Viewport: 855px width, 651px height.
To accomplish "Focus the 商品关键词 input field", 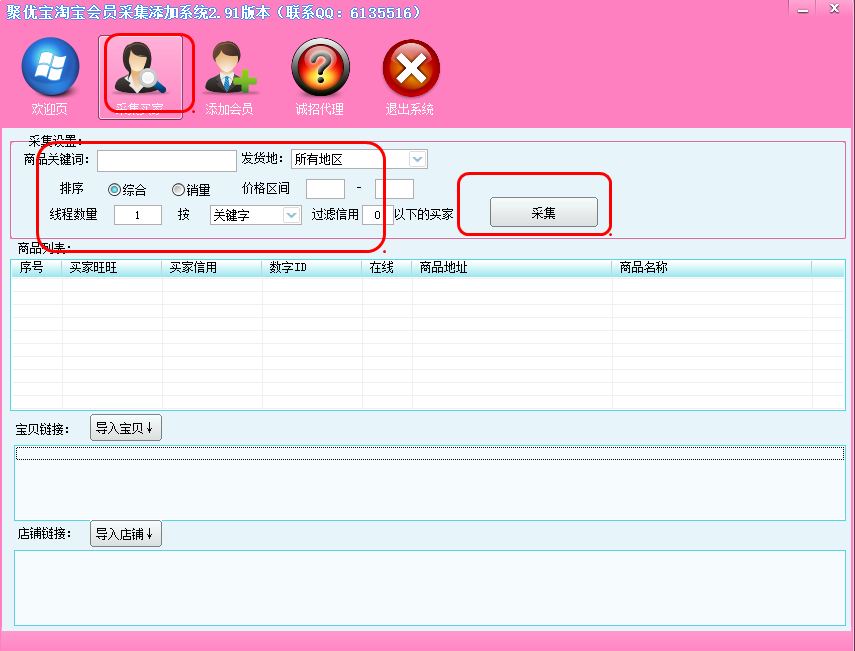I will (167, 160).
